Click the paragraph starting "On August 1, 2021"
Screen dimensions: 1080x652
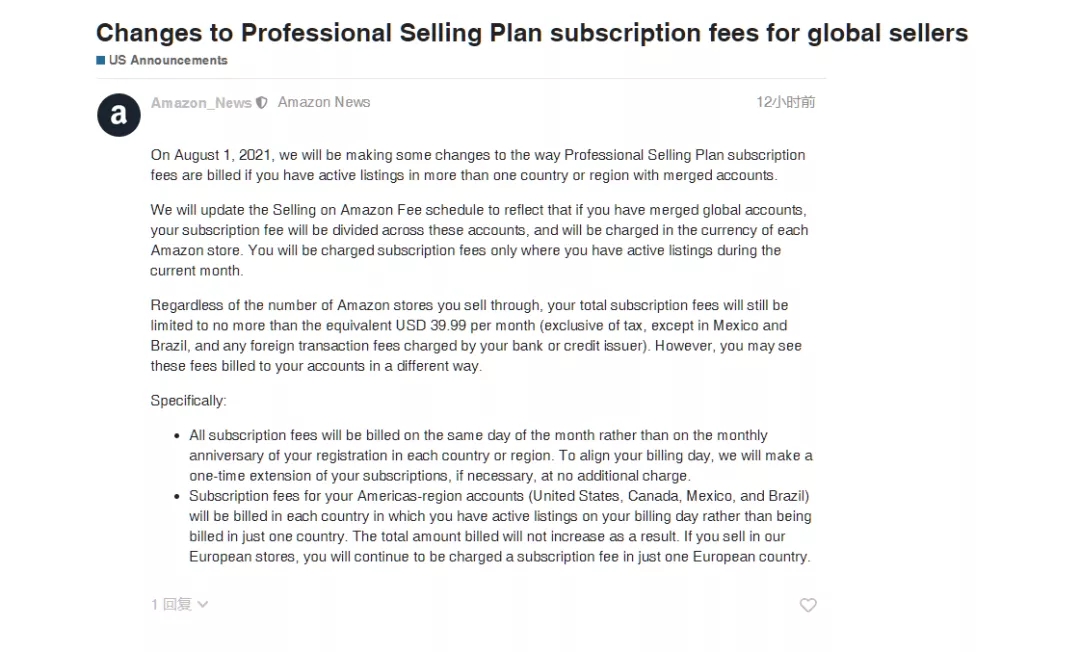coord(478,165)
